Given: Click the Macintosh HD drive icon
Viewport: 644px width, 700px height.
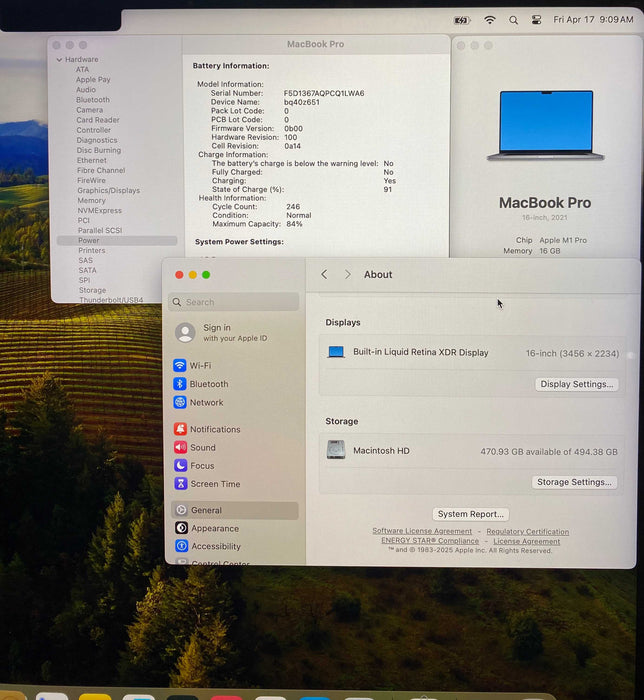Looking at the screenshot, I should 336,450.
